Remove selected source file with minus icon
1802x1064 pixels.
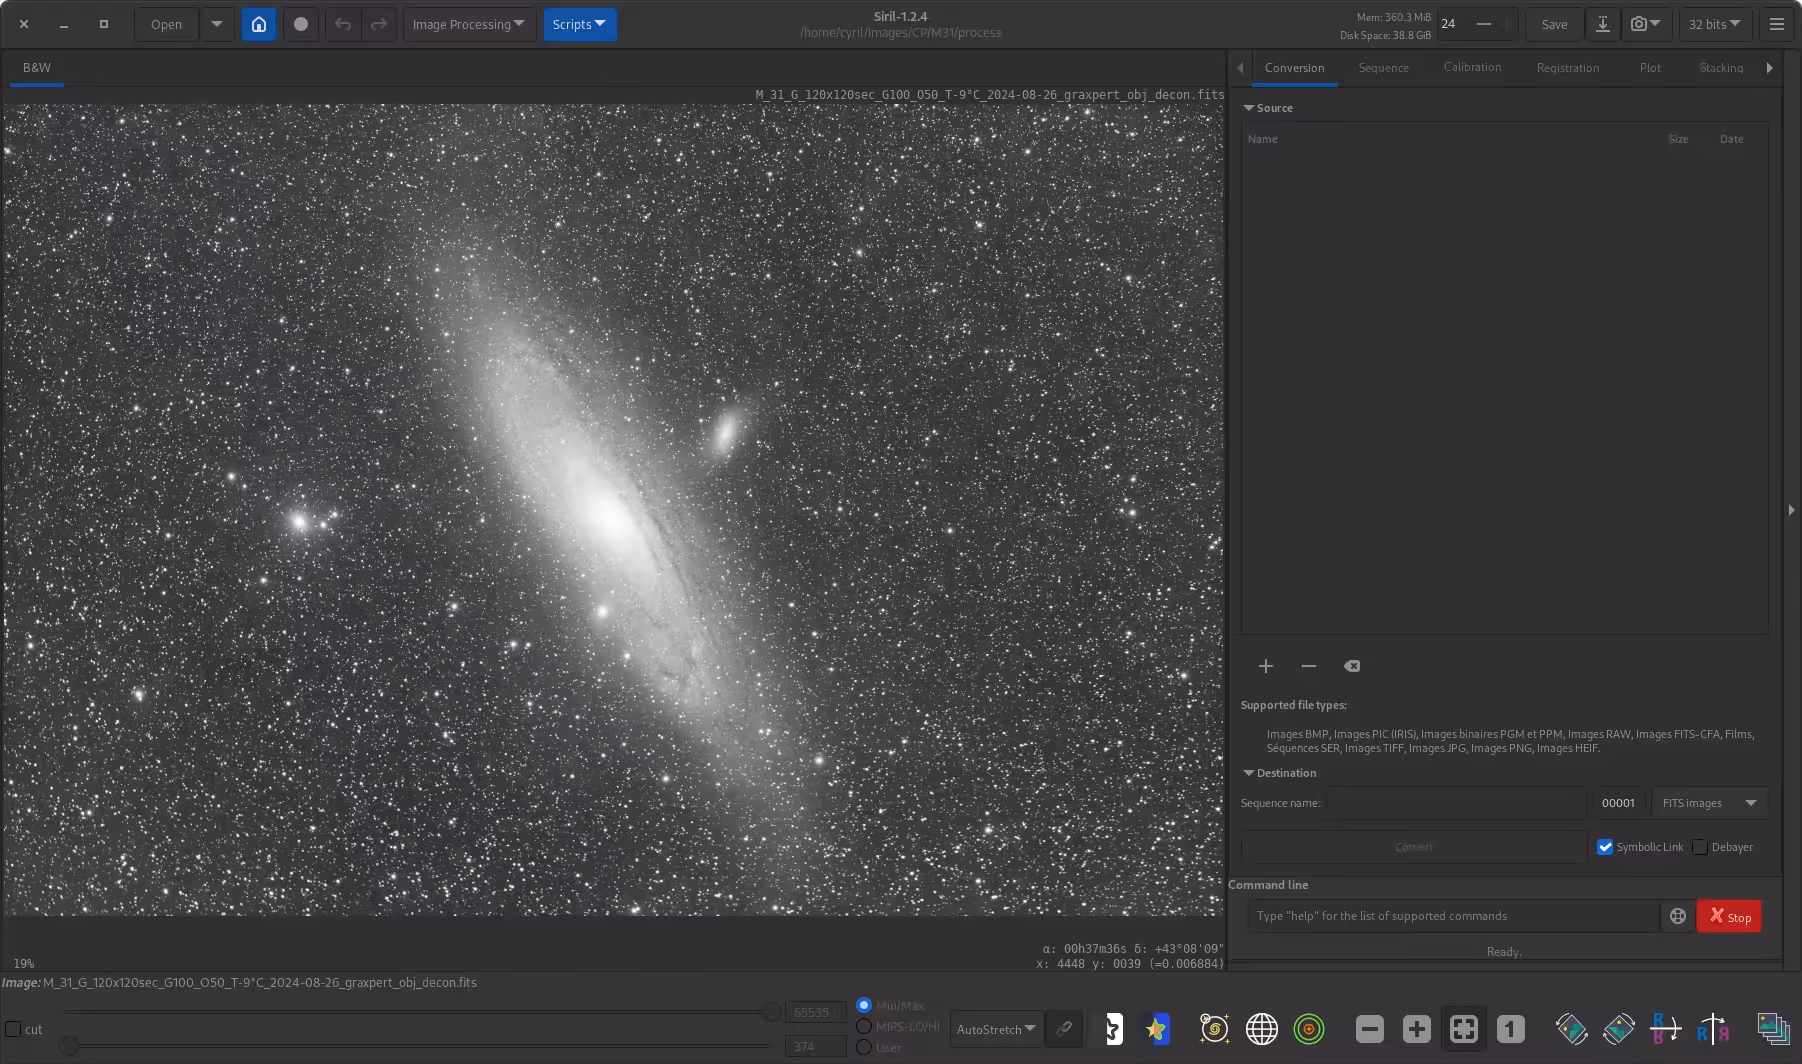1309,666
